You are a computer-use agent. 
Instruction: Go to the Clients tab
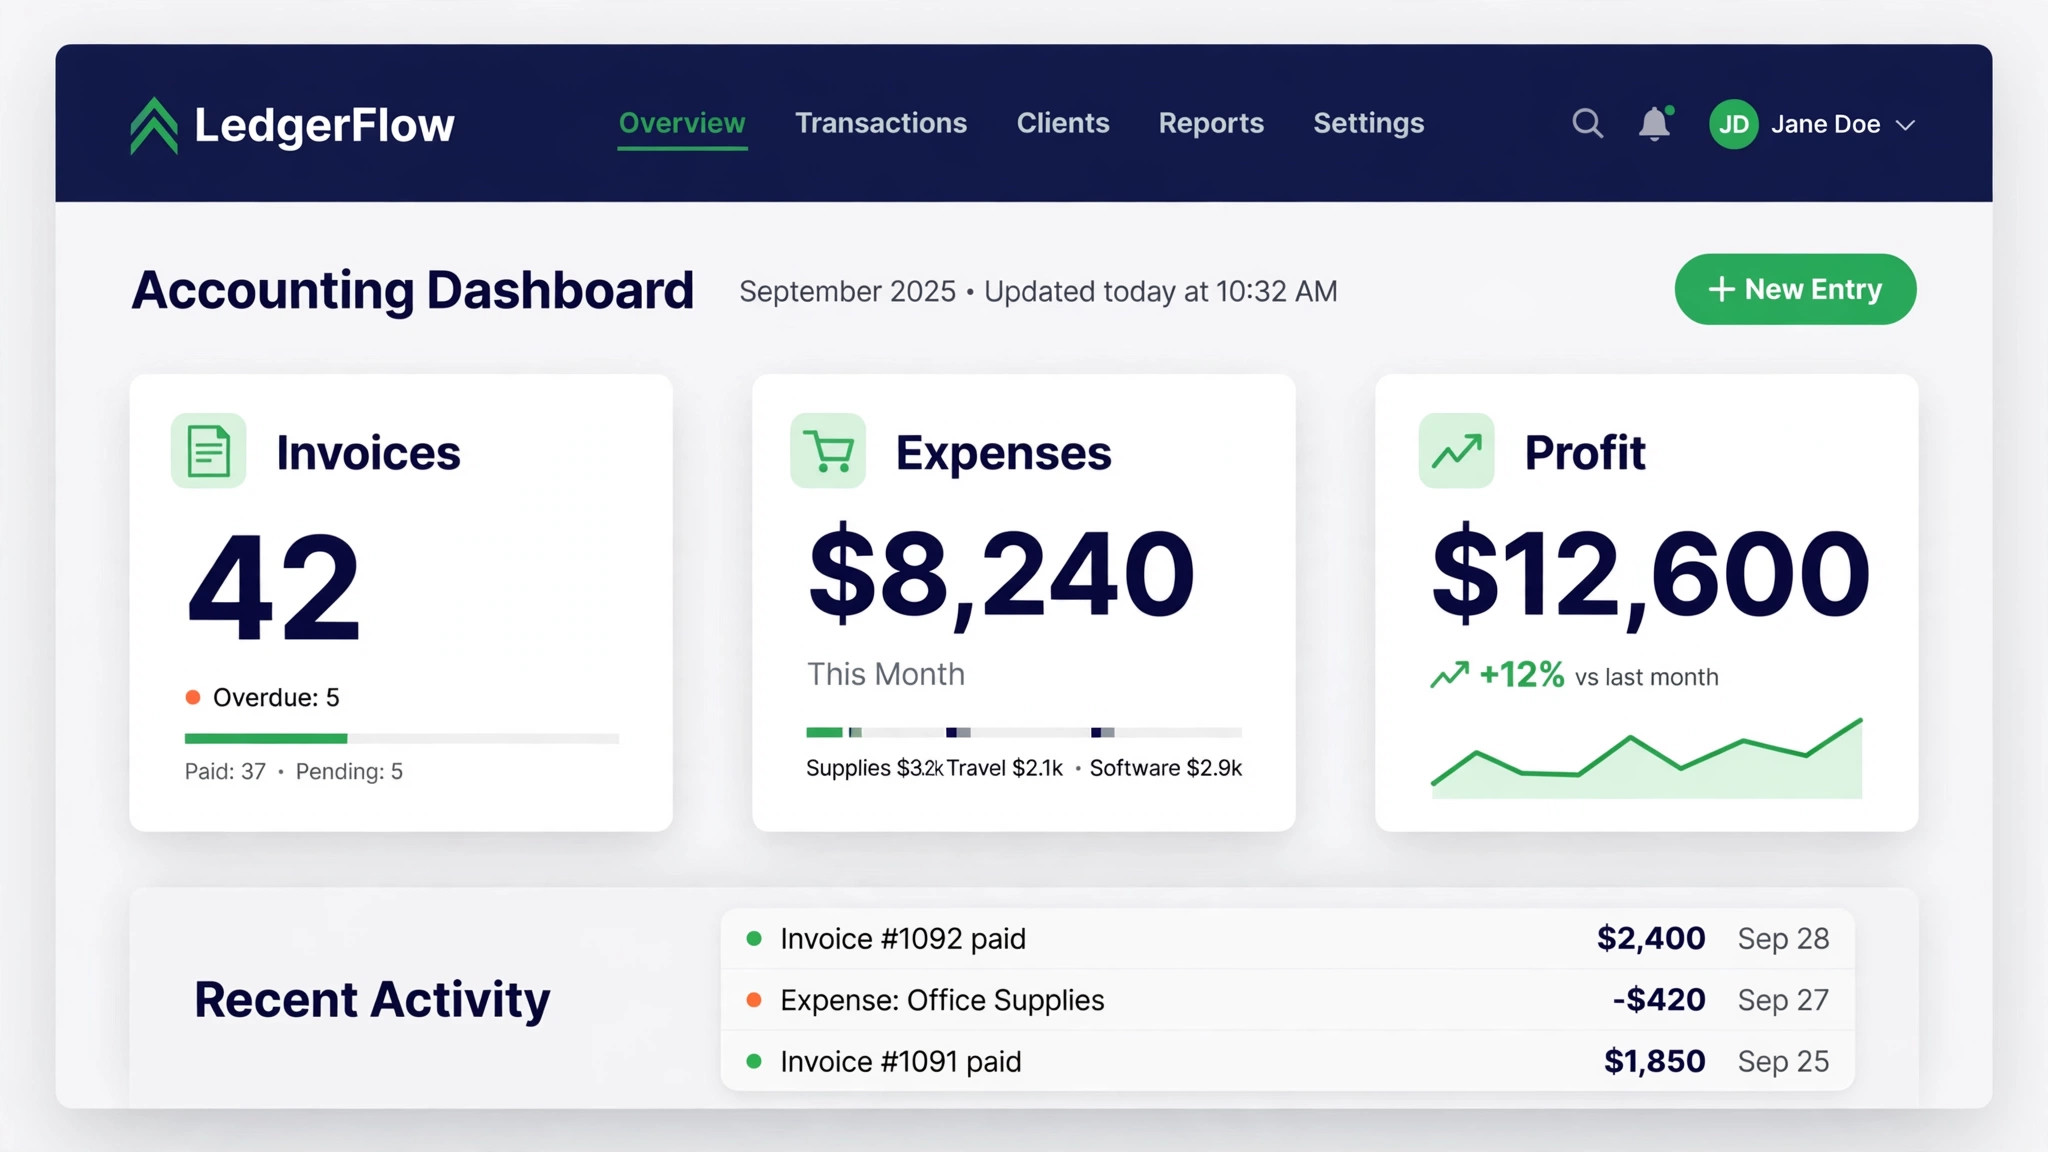tap(1063, 123)
